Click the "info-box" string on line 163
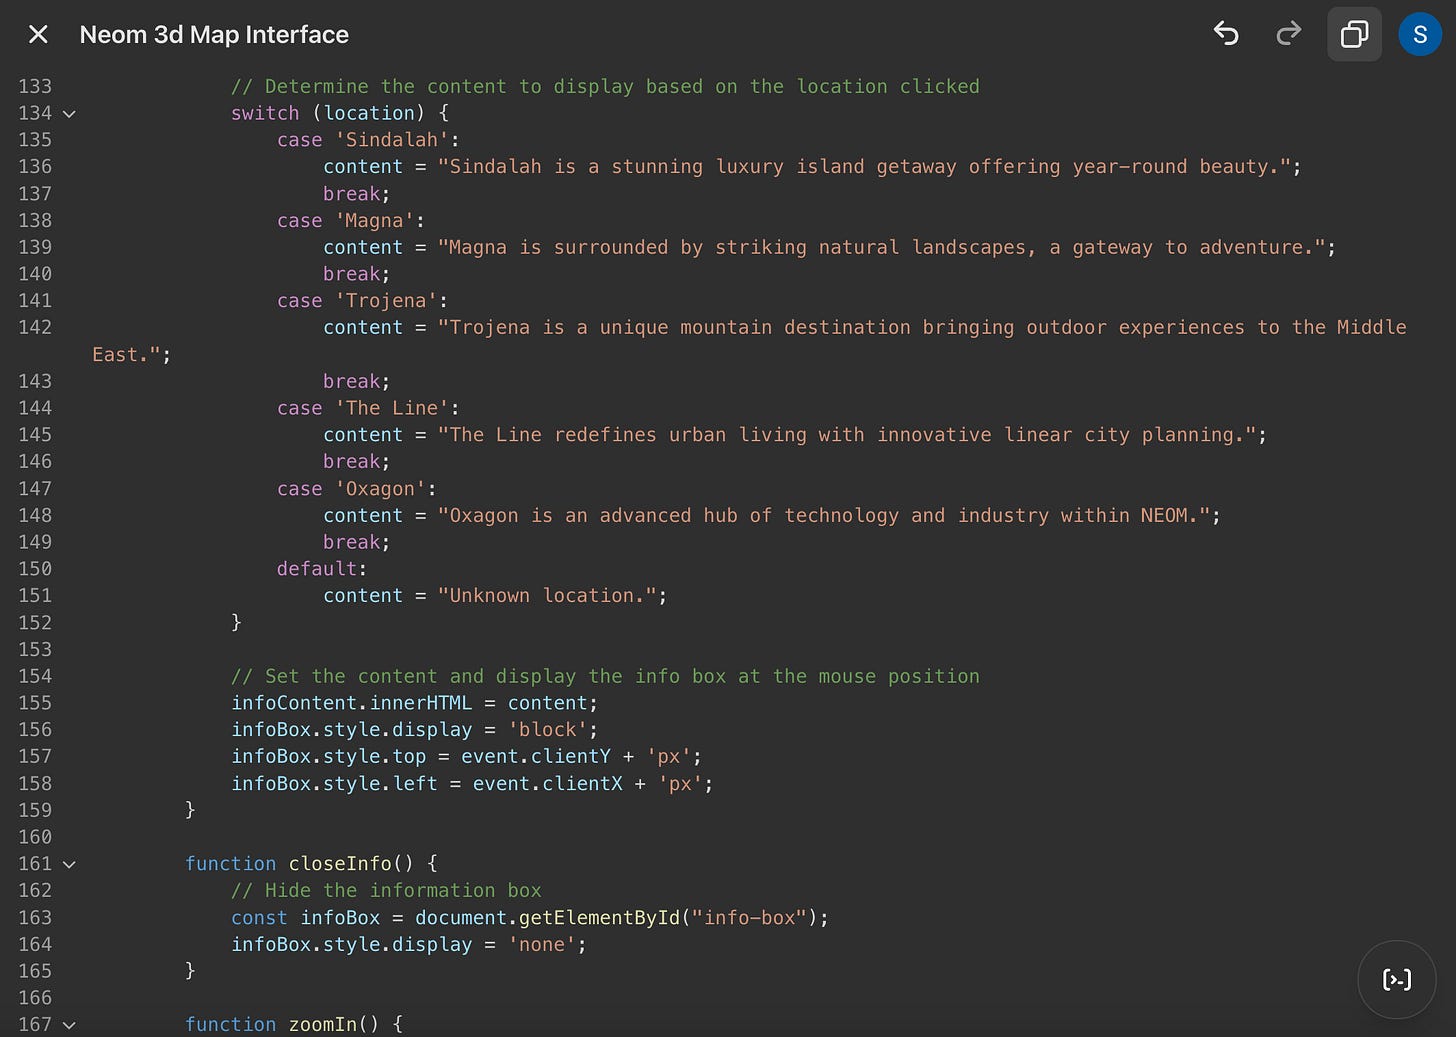1456x1037 pixels. (x=749, y=917)
